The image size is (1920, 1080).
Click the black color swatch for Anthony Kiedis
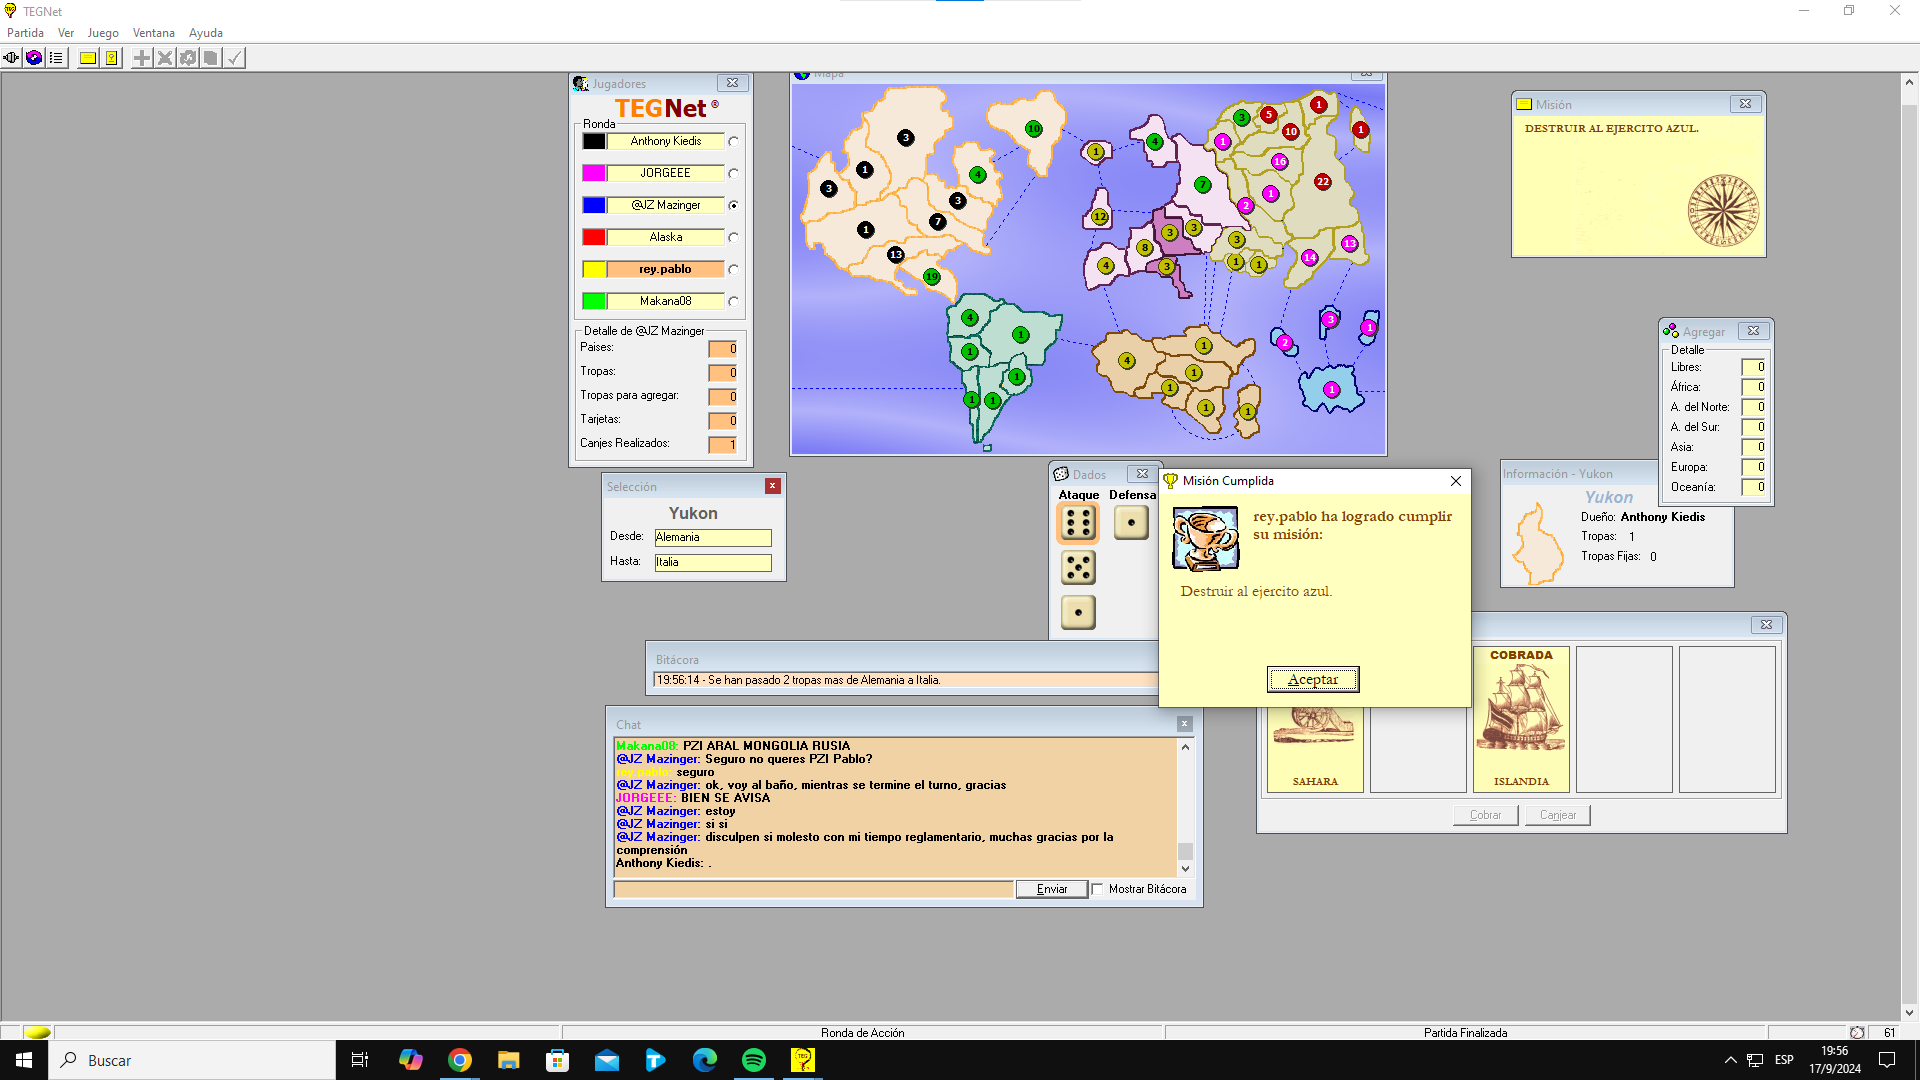point(594,141)
